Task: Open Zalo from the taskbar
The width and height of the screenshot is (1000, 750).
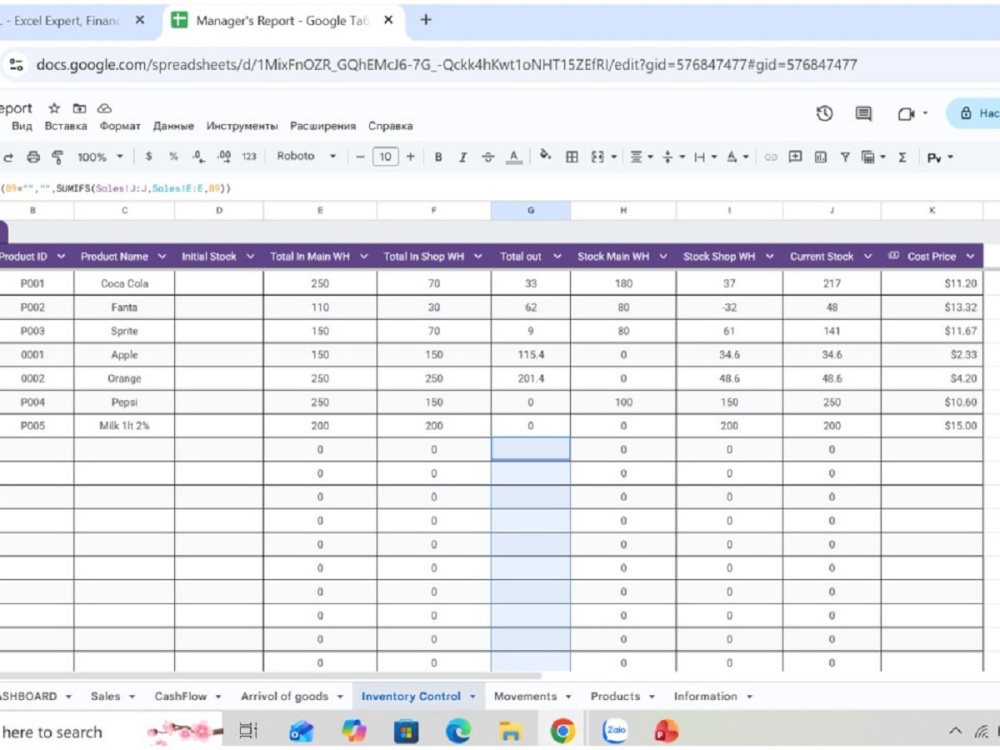Action: (615, 731)
